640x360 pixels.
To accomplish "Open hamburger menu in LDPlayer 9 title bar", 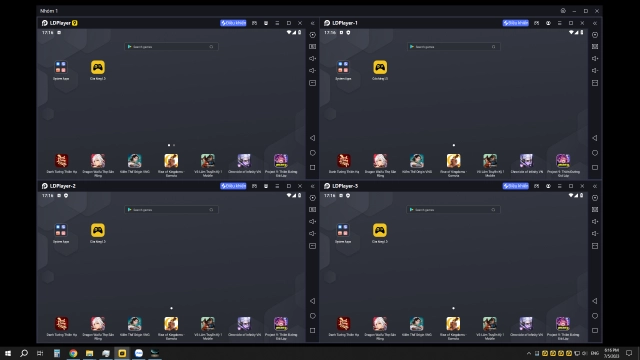I will click(277, 23).
